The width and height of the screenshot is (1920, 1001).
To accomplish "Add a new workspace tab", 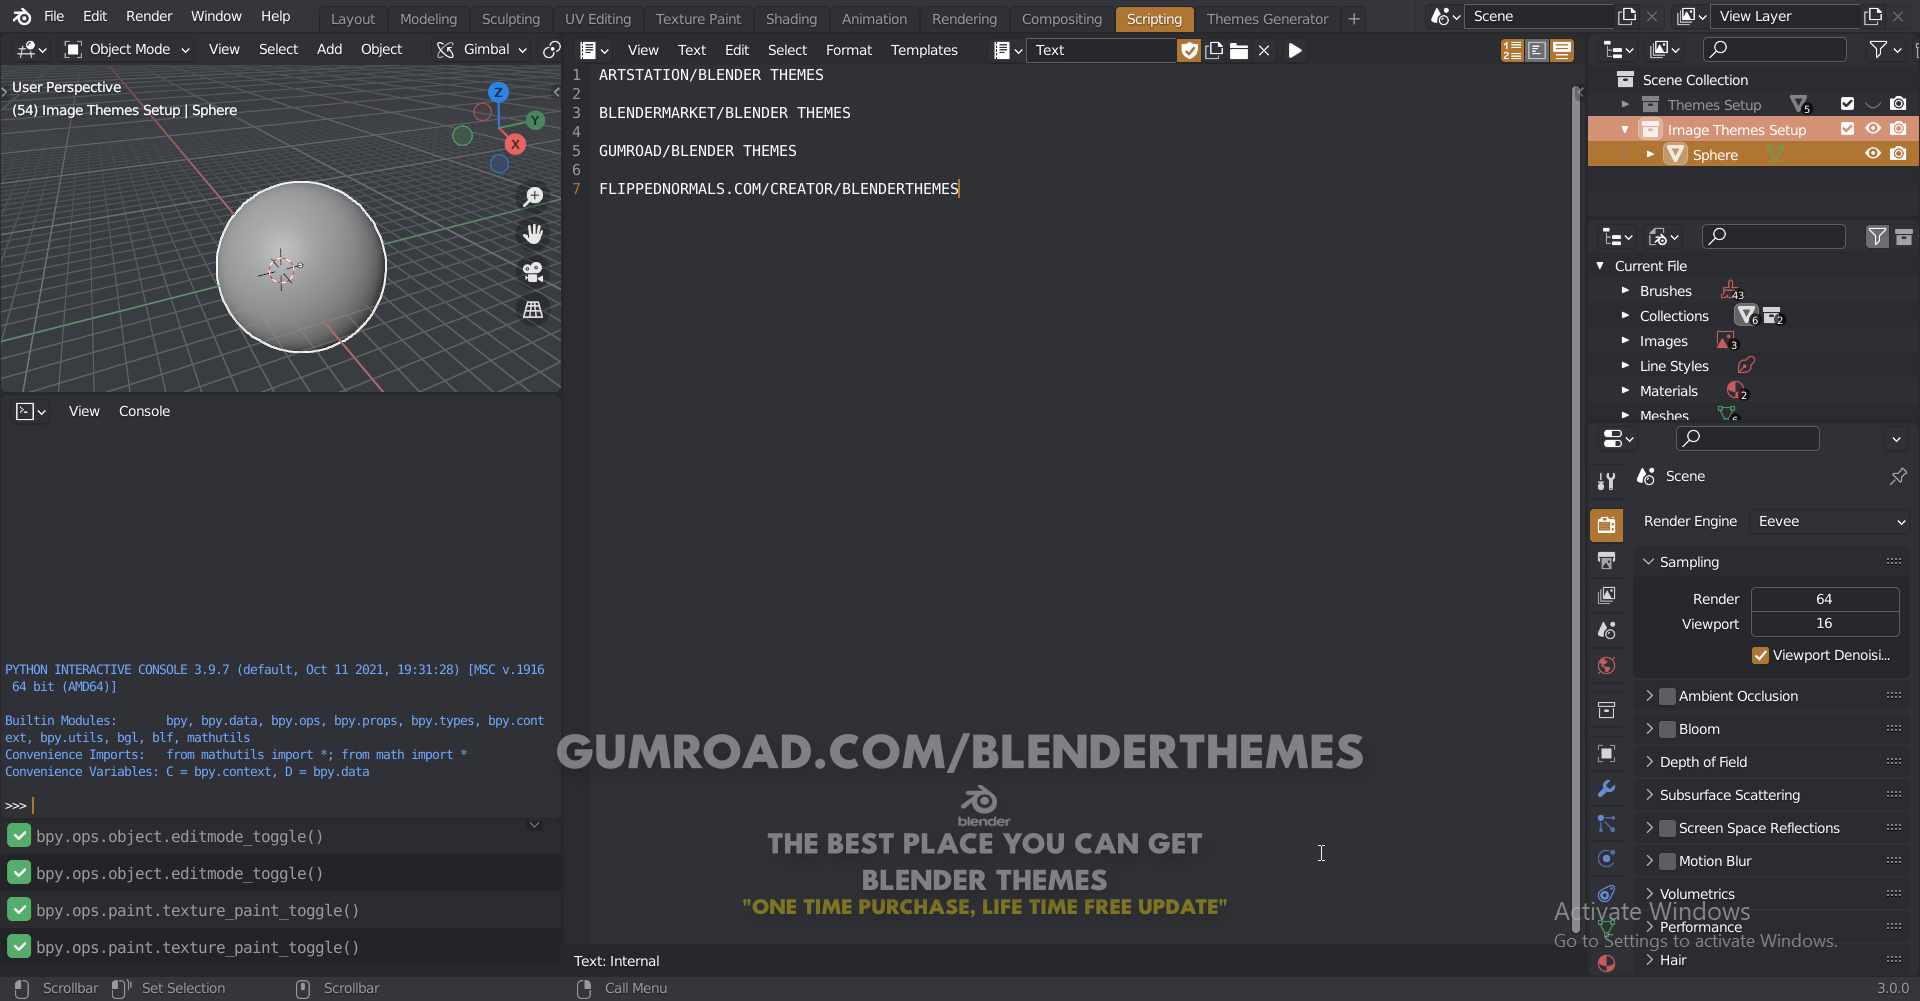I will pos(1354,19).
